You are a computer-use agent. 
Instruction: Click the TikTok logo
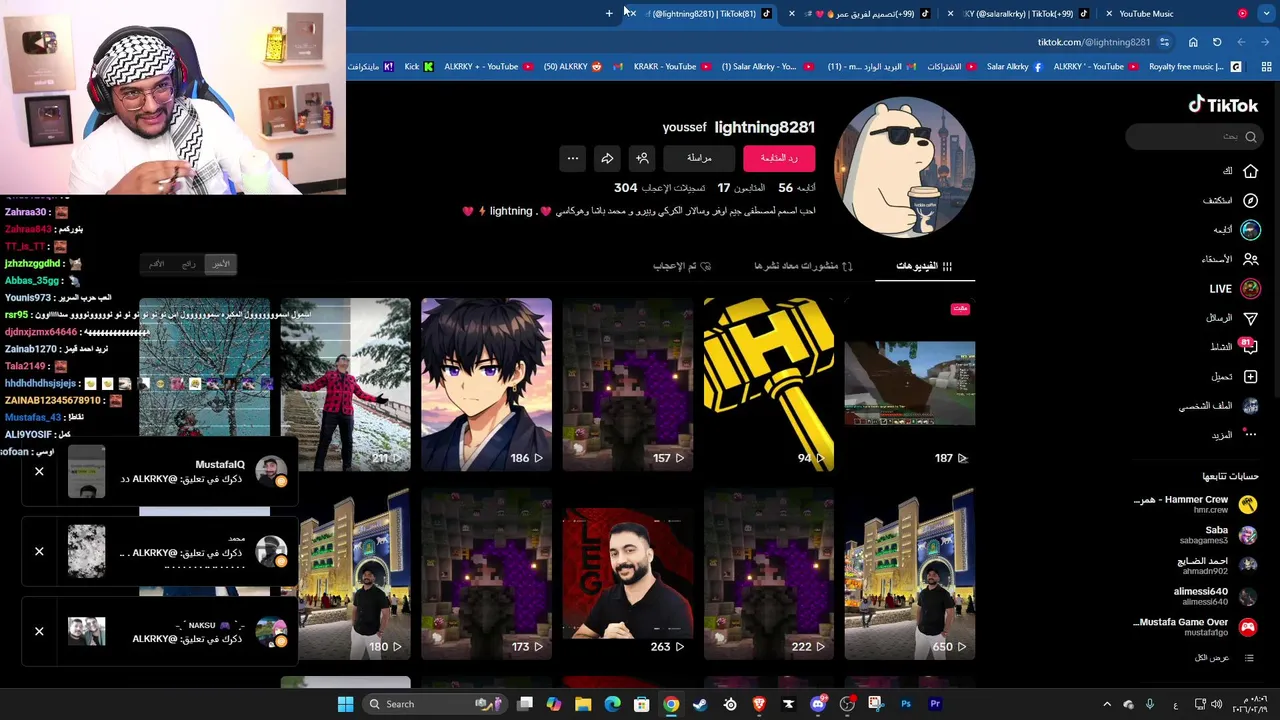[x=1223, y=105]
